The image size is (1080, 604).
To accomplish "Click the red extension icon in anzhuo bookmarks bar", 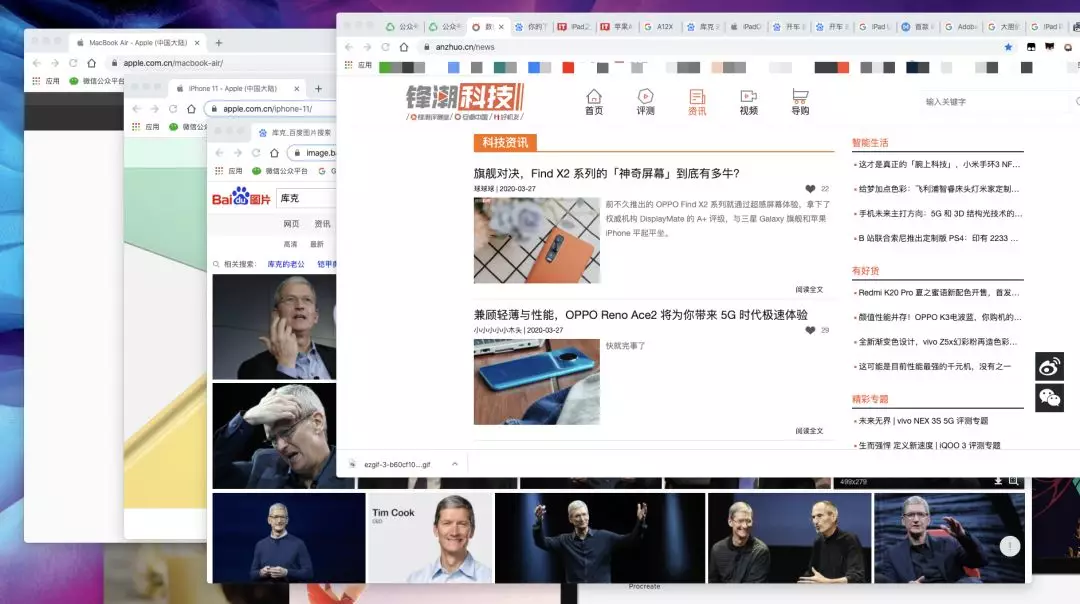I will click(568, 67).
